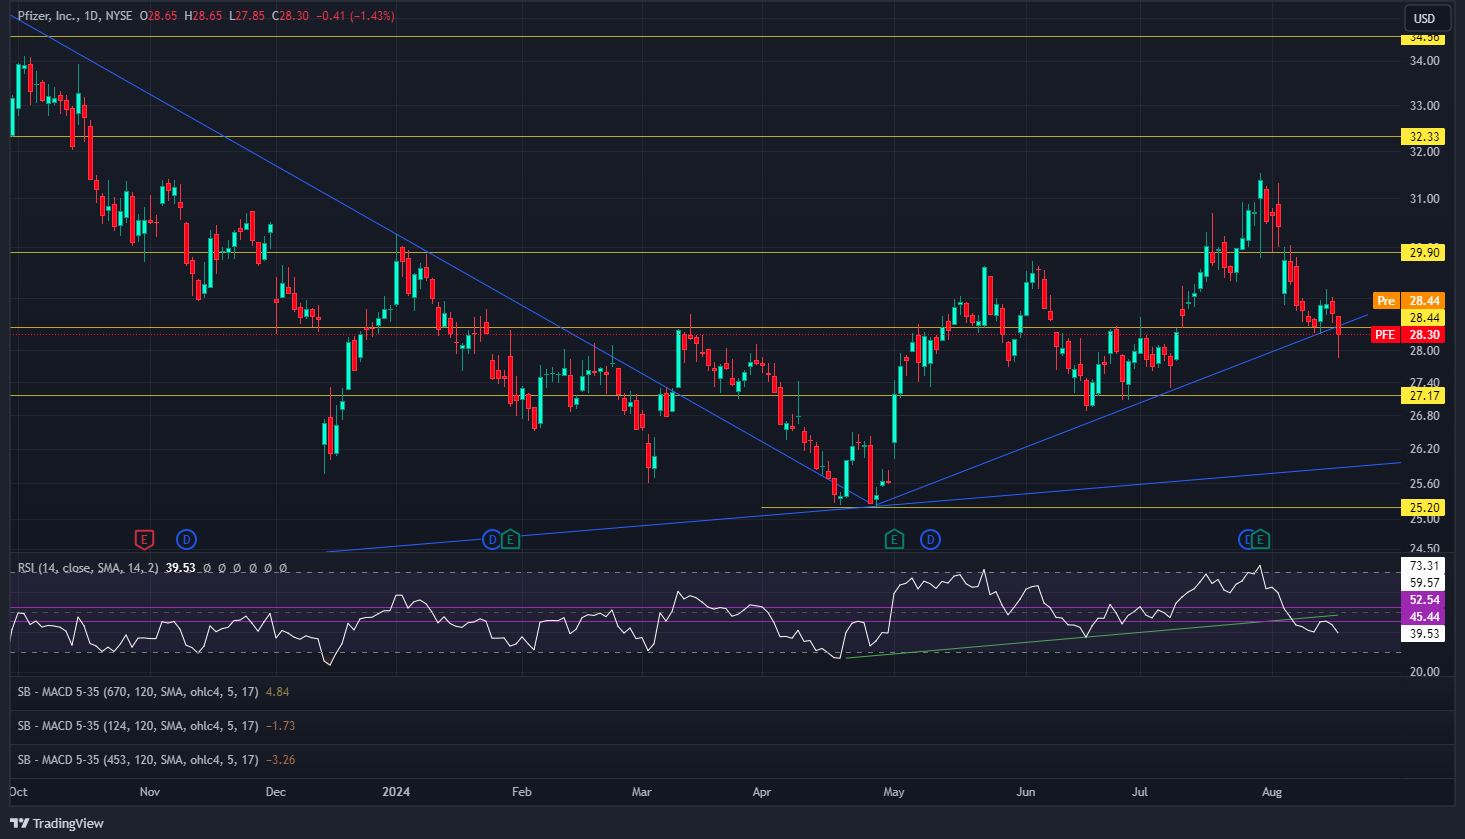Click the purple 45.44 RSI label
This screenshot has width=1465, height=839.
[1425, 617]
